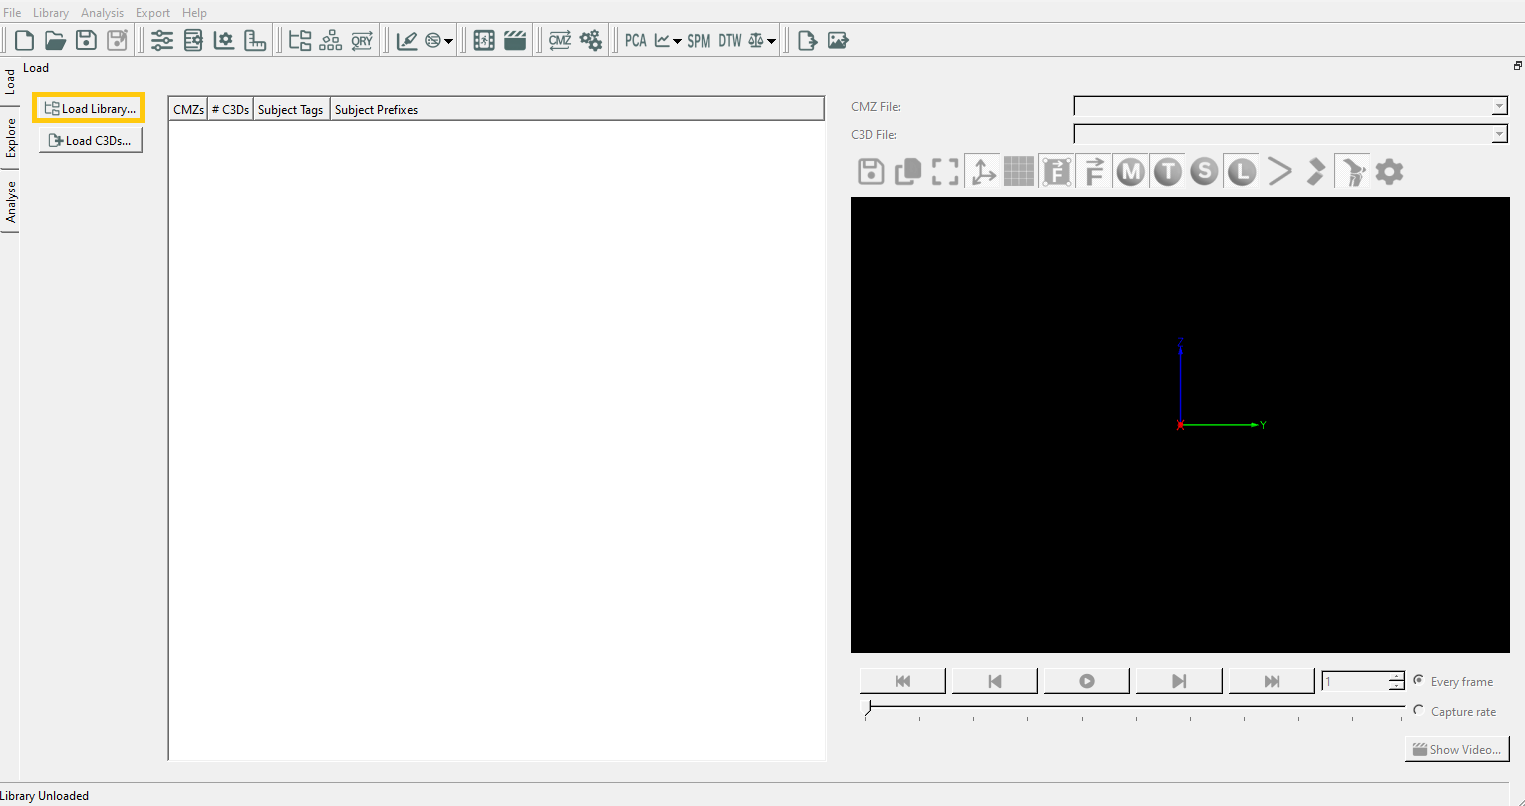Click the Save disk icon in main toolbar
The width and height of the screenshot is (1525, 806).
87,40
